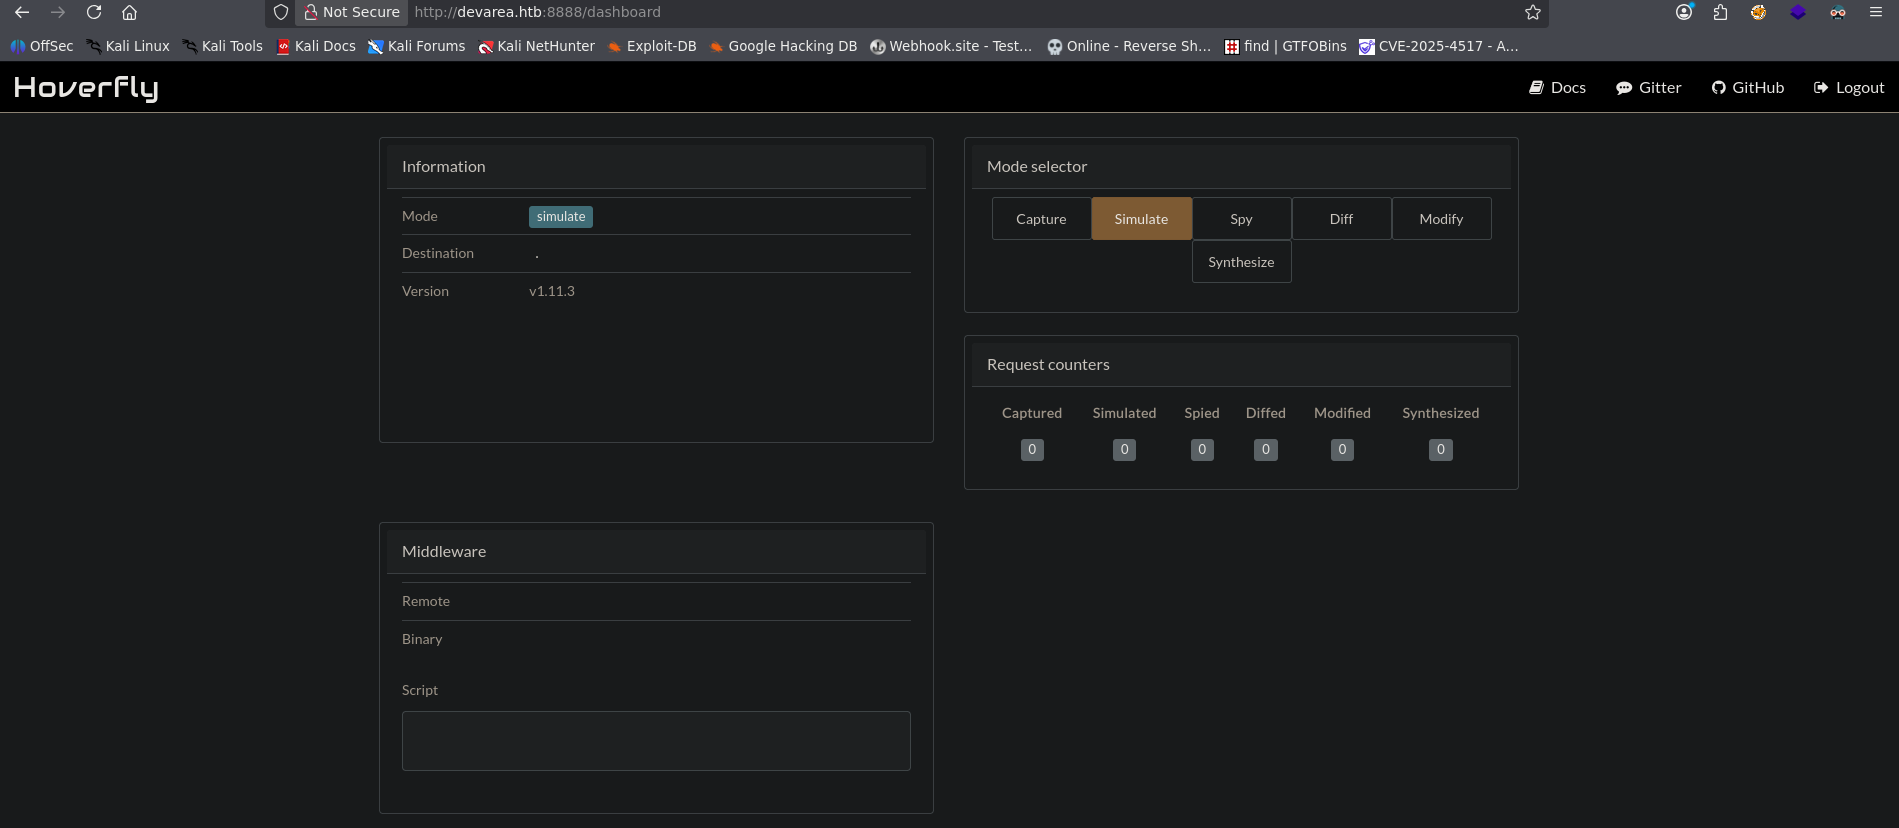Image resolution: width=1899 pixels, height=828 pixels.
Task: Switch to Spy mode
Action: 1241,219
